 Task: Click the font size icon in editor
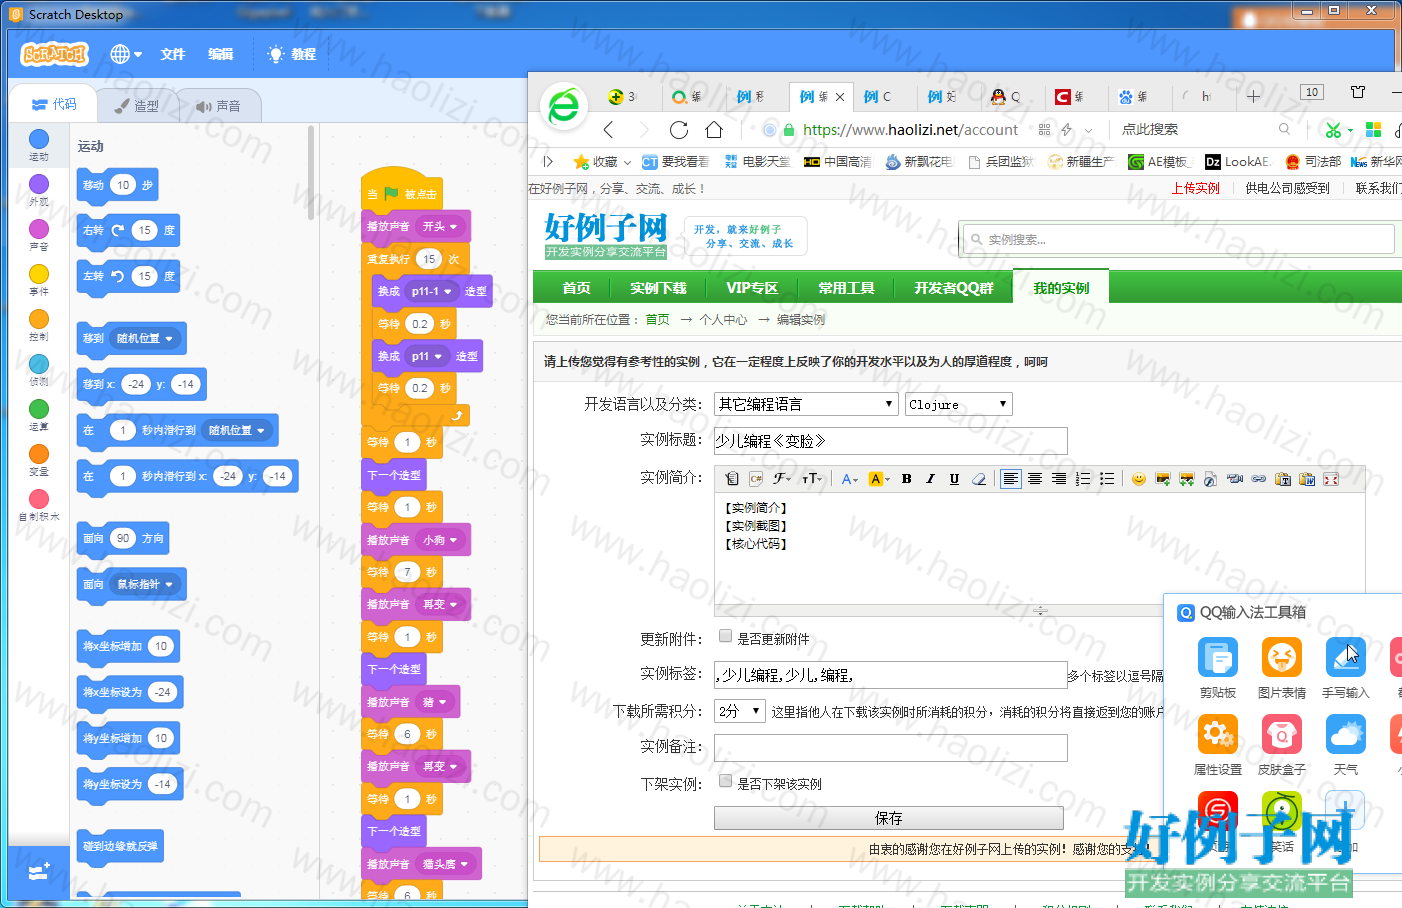pyautogui.click(x=812, y=479)
